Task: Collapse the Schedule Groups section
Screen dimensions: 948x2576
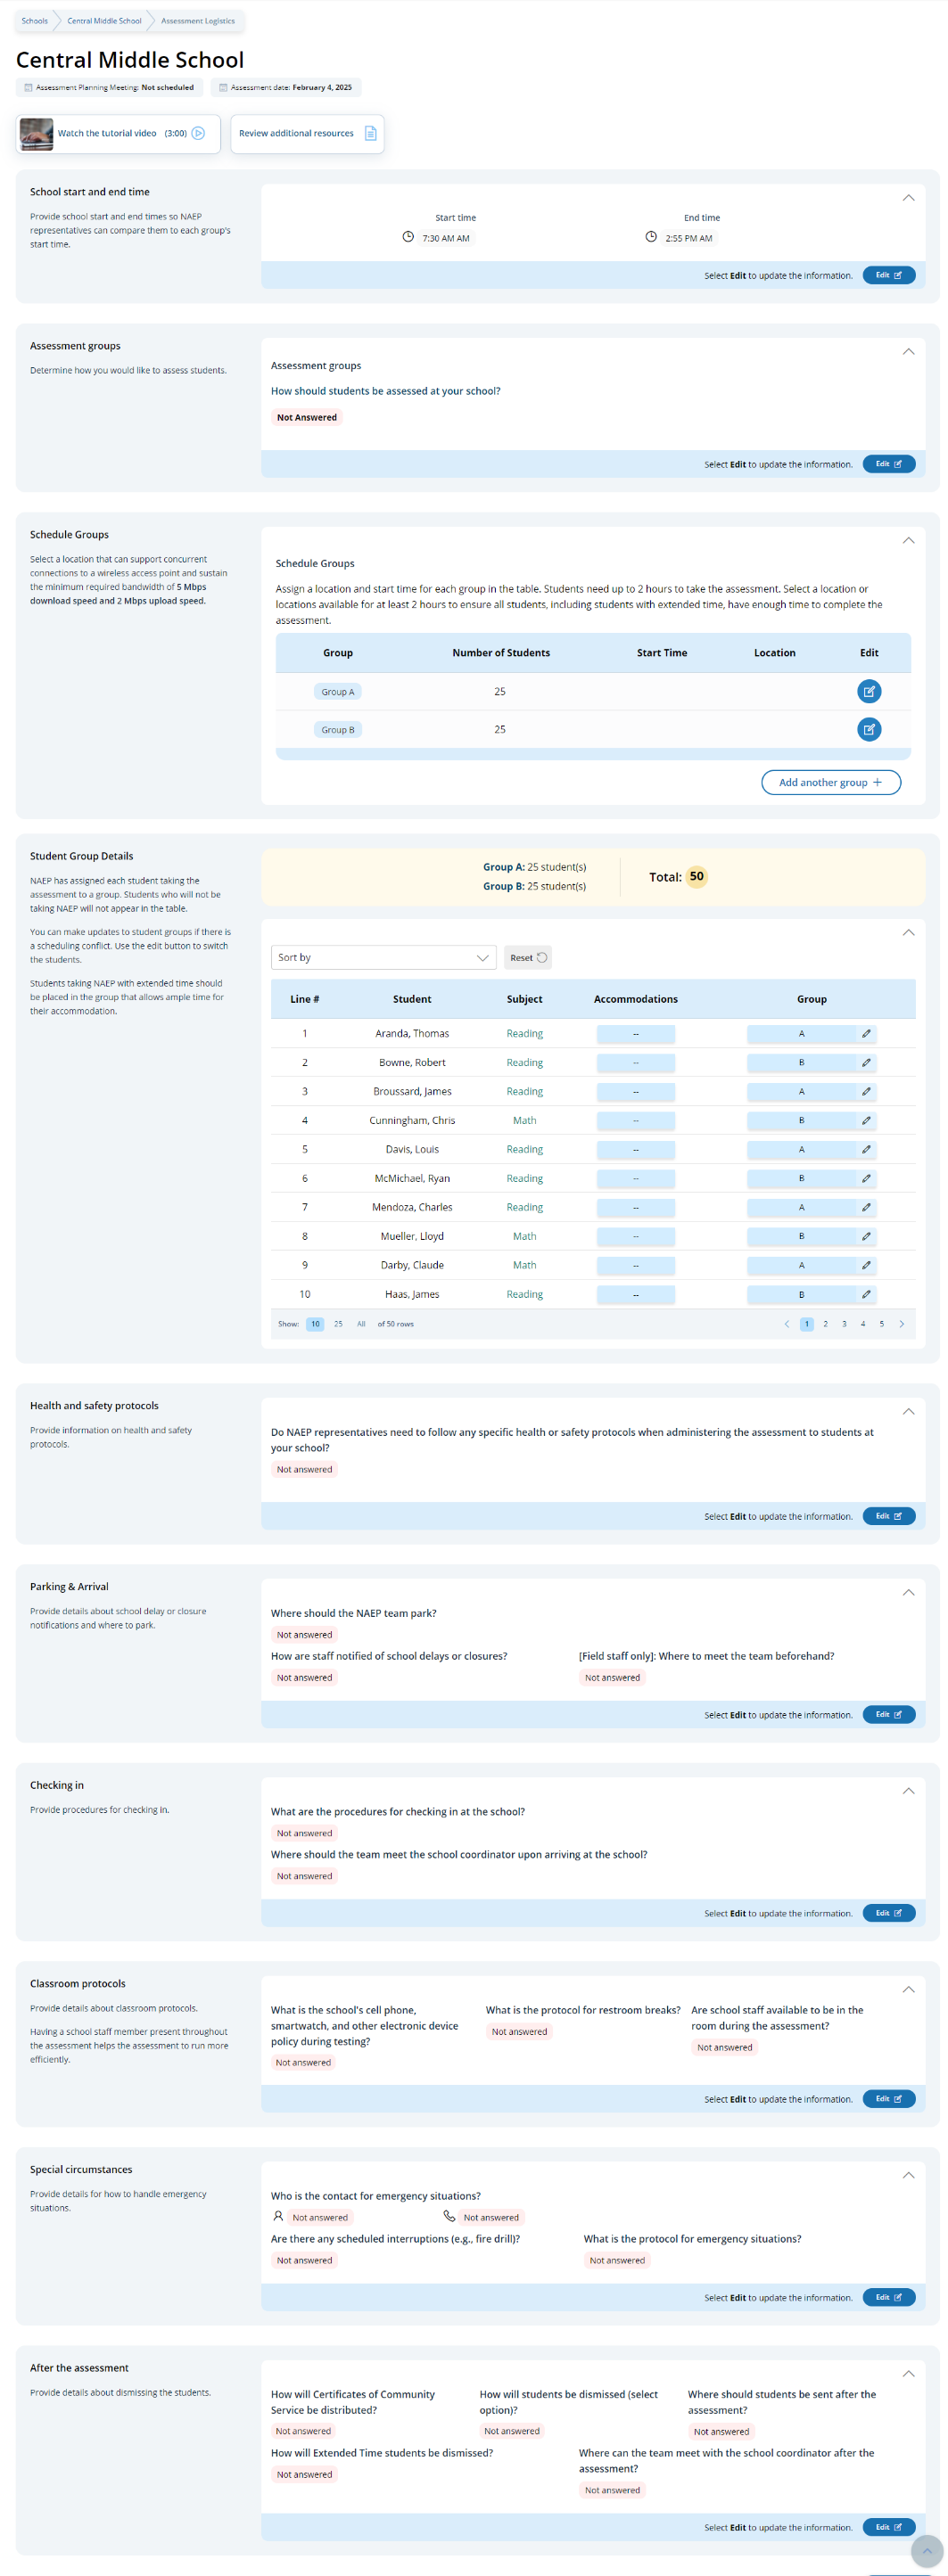Action: click(907, 540)
